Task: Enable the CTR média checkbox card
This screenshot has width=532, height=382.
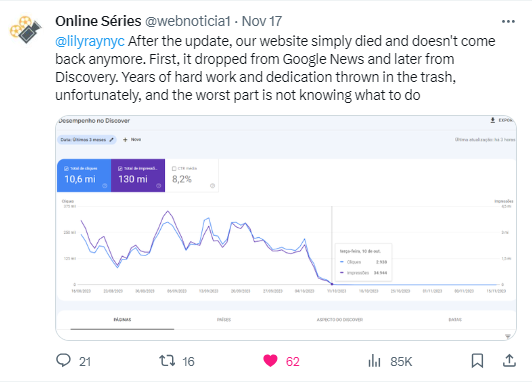Action: (192, 175)
